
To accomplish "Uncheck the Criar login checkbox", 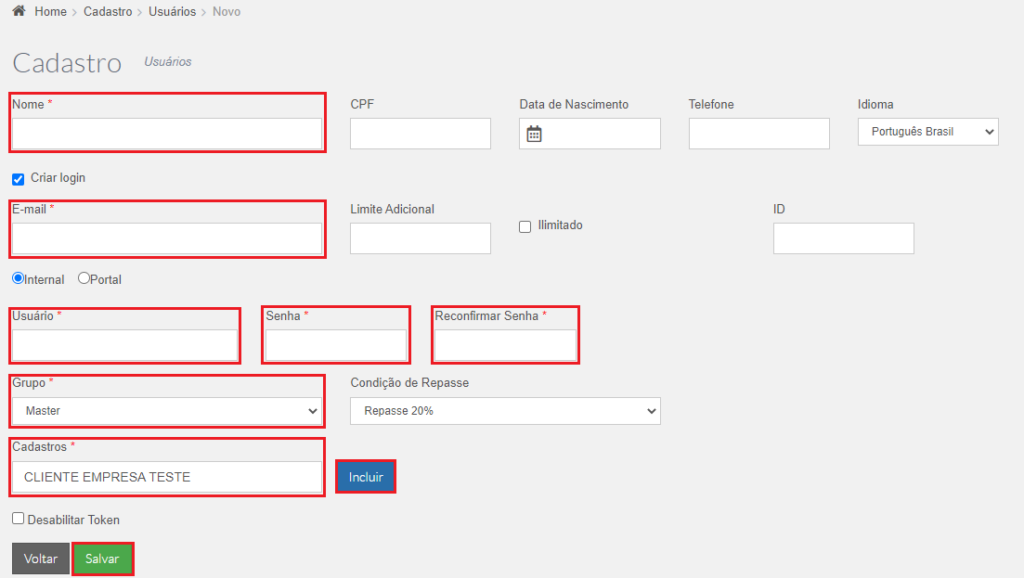I will click(x=18, y=179).
